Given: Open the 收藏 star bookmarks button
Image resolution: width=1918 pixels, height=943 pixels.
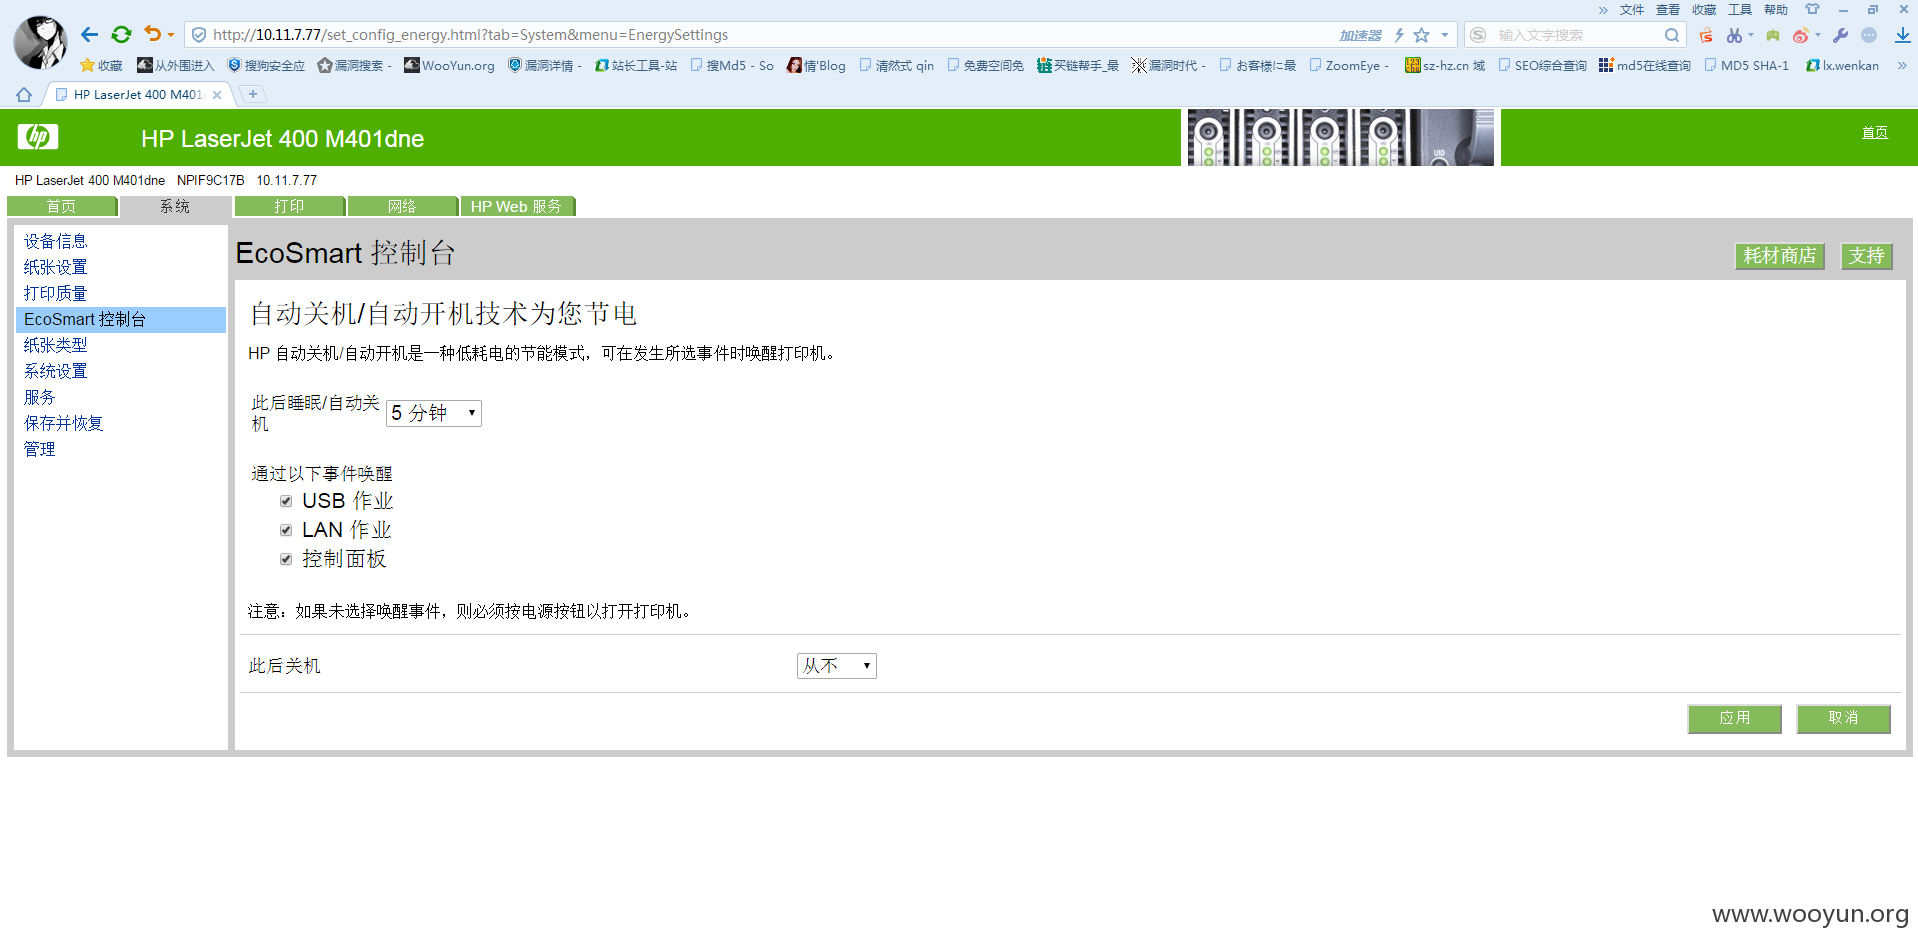Looking at the screenshot, I should click(x=101, y=65).
